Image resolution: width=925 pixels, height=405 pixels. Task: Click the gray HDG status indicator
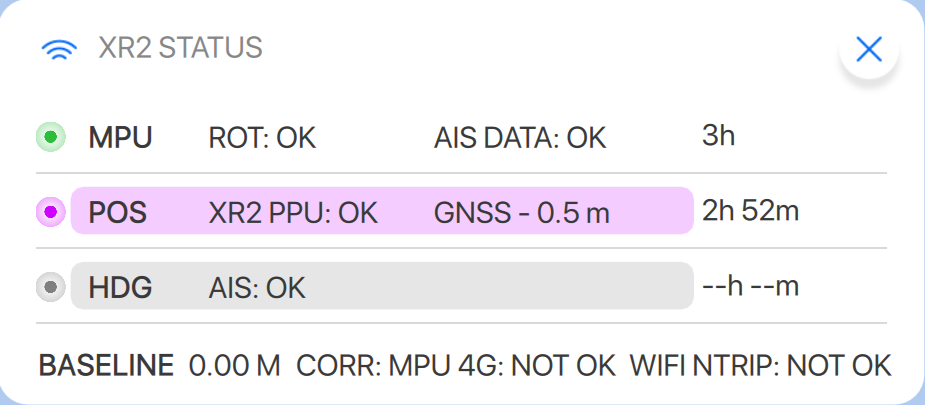pyautogui.click(x=50, y=288)
